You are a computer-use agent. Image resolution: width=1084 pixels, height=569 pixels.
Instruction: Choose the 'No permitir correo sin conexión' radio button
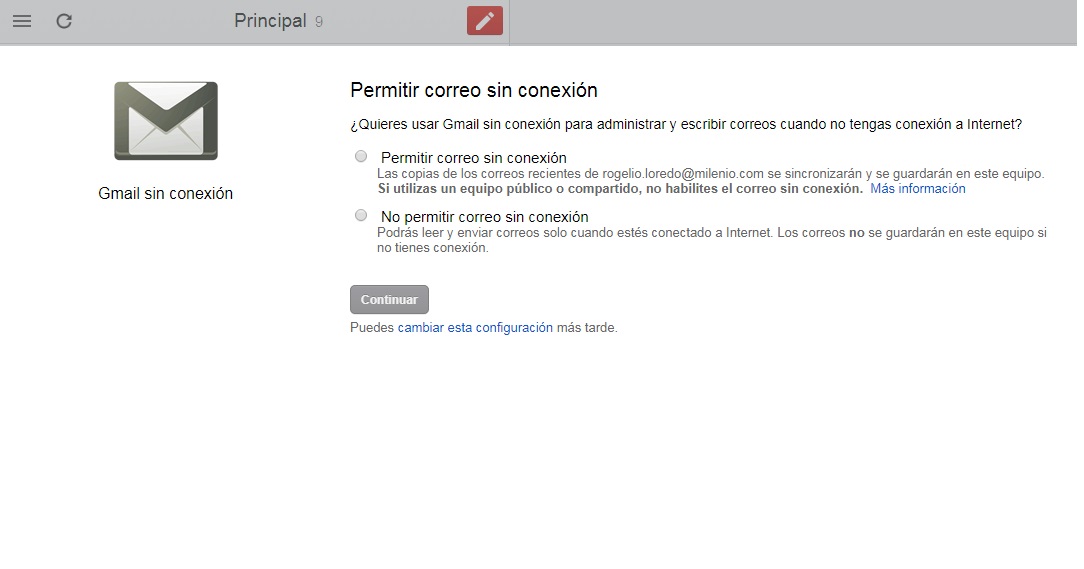[x=361, y=215]
